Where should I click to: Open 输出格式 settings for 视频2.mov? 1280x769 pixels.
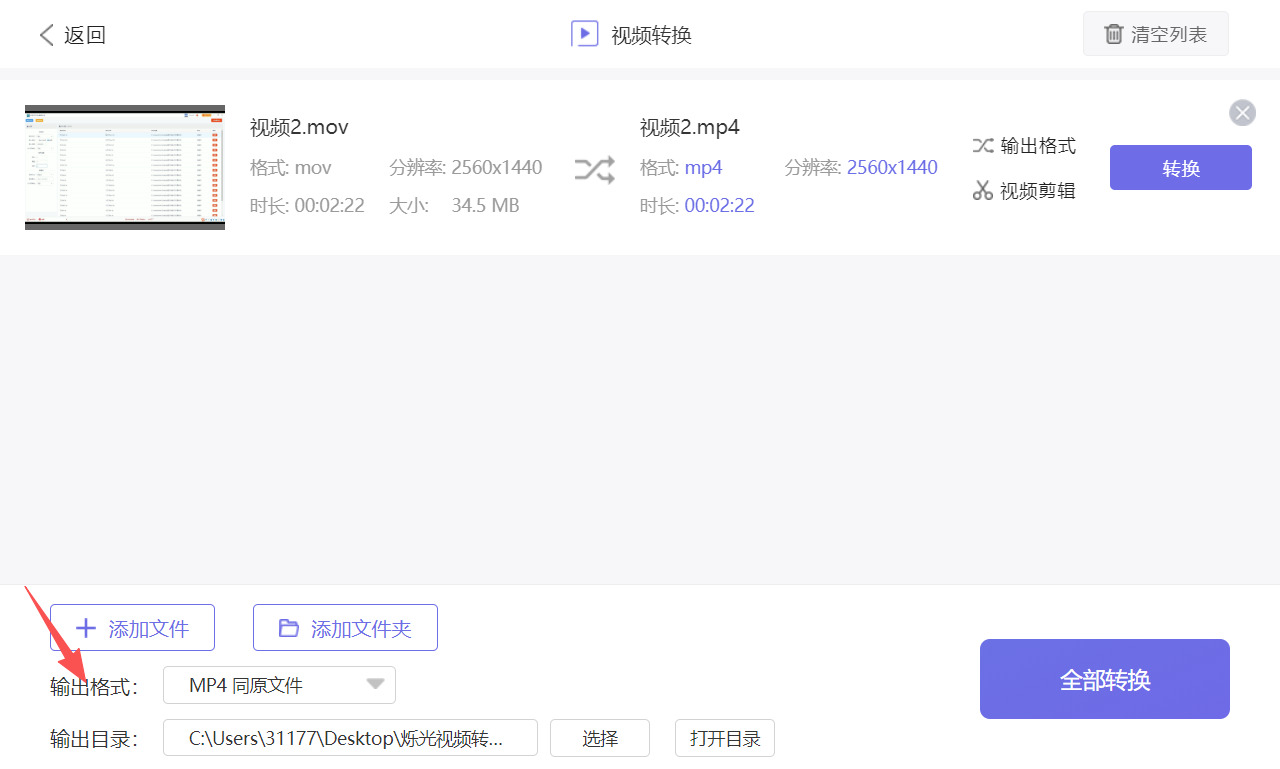(x=1024, y=145)
